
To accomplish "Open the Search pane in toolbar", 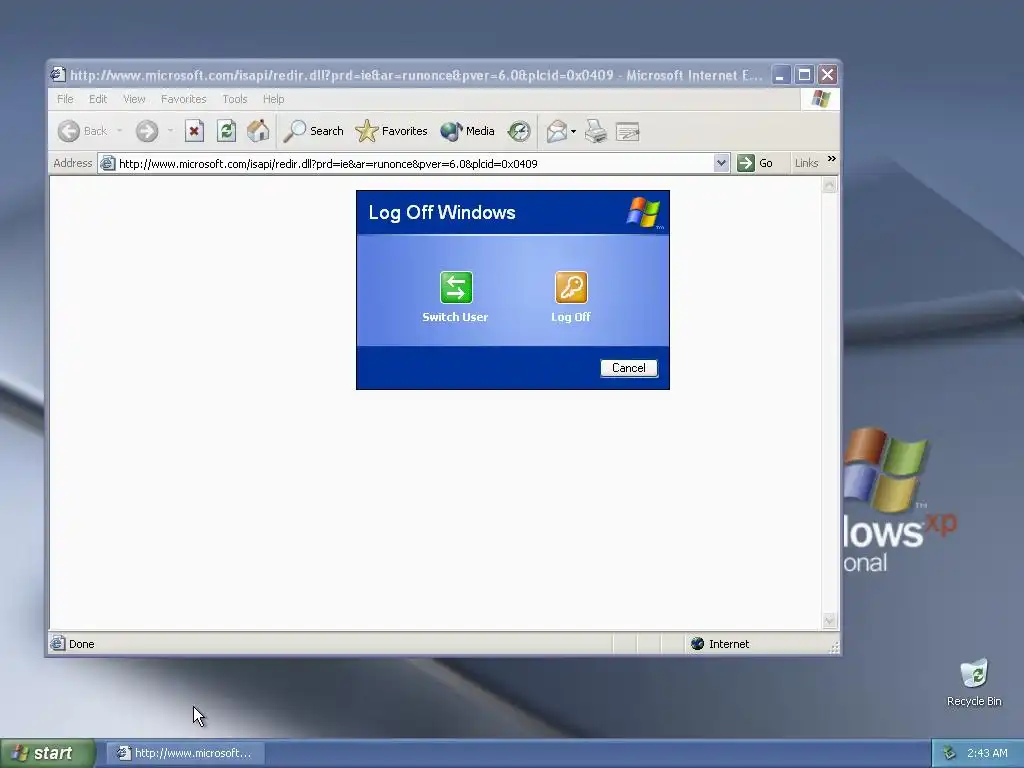I will [x=313, y=131].
